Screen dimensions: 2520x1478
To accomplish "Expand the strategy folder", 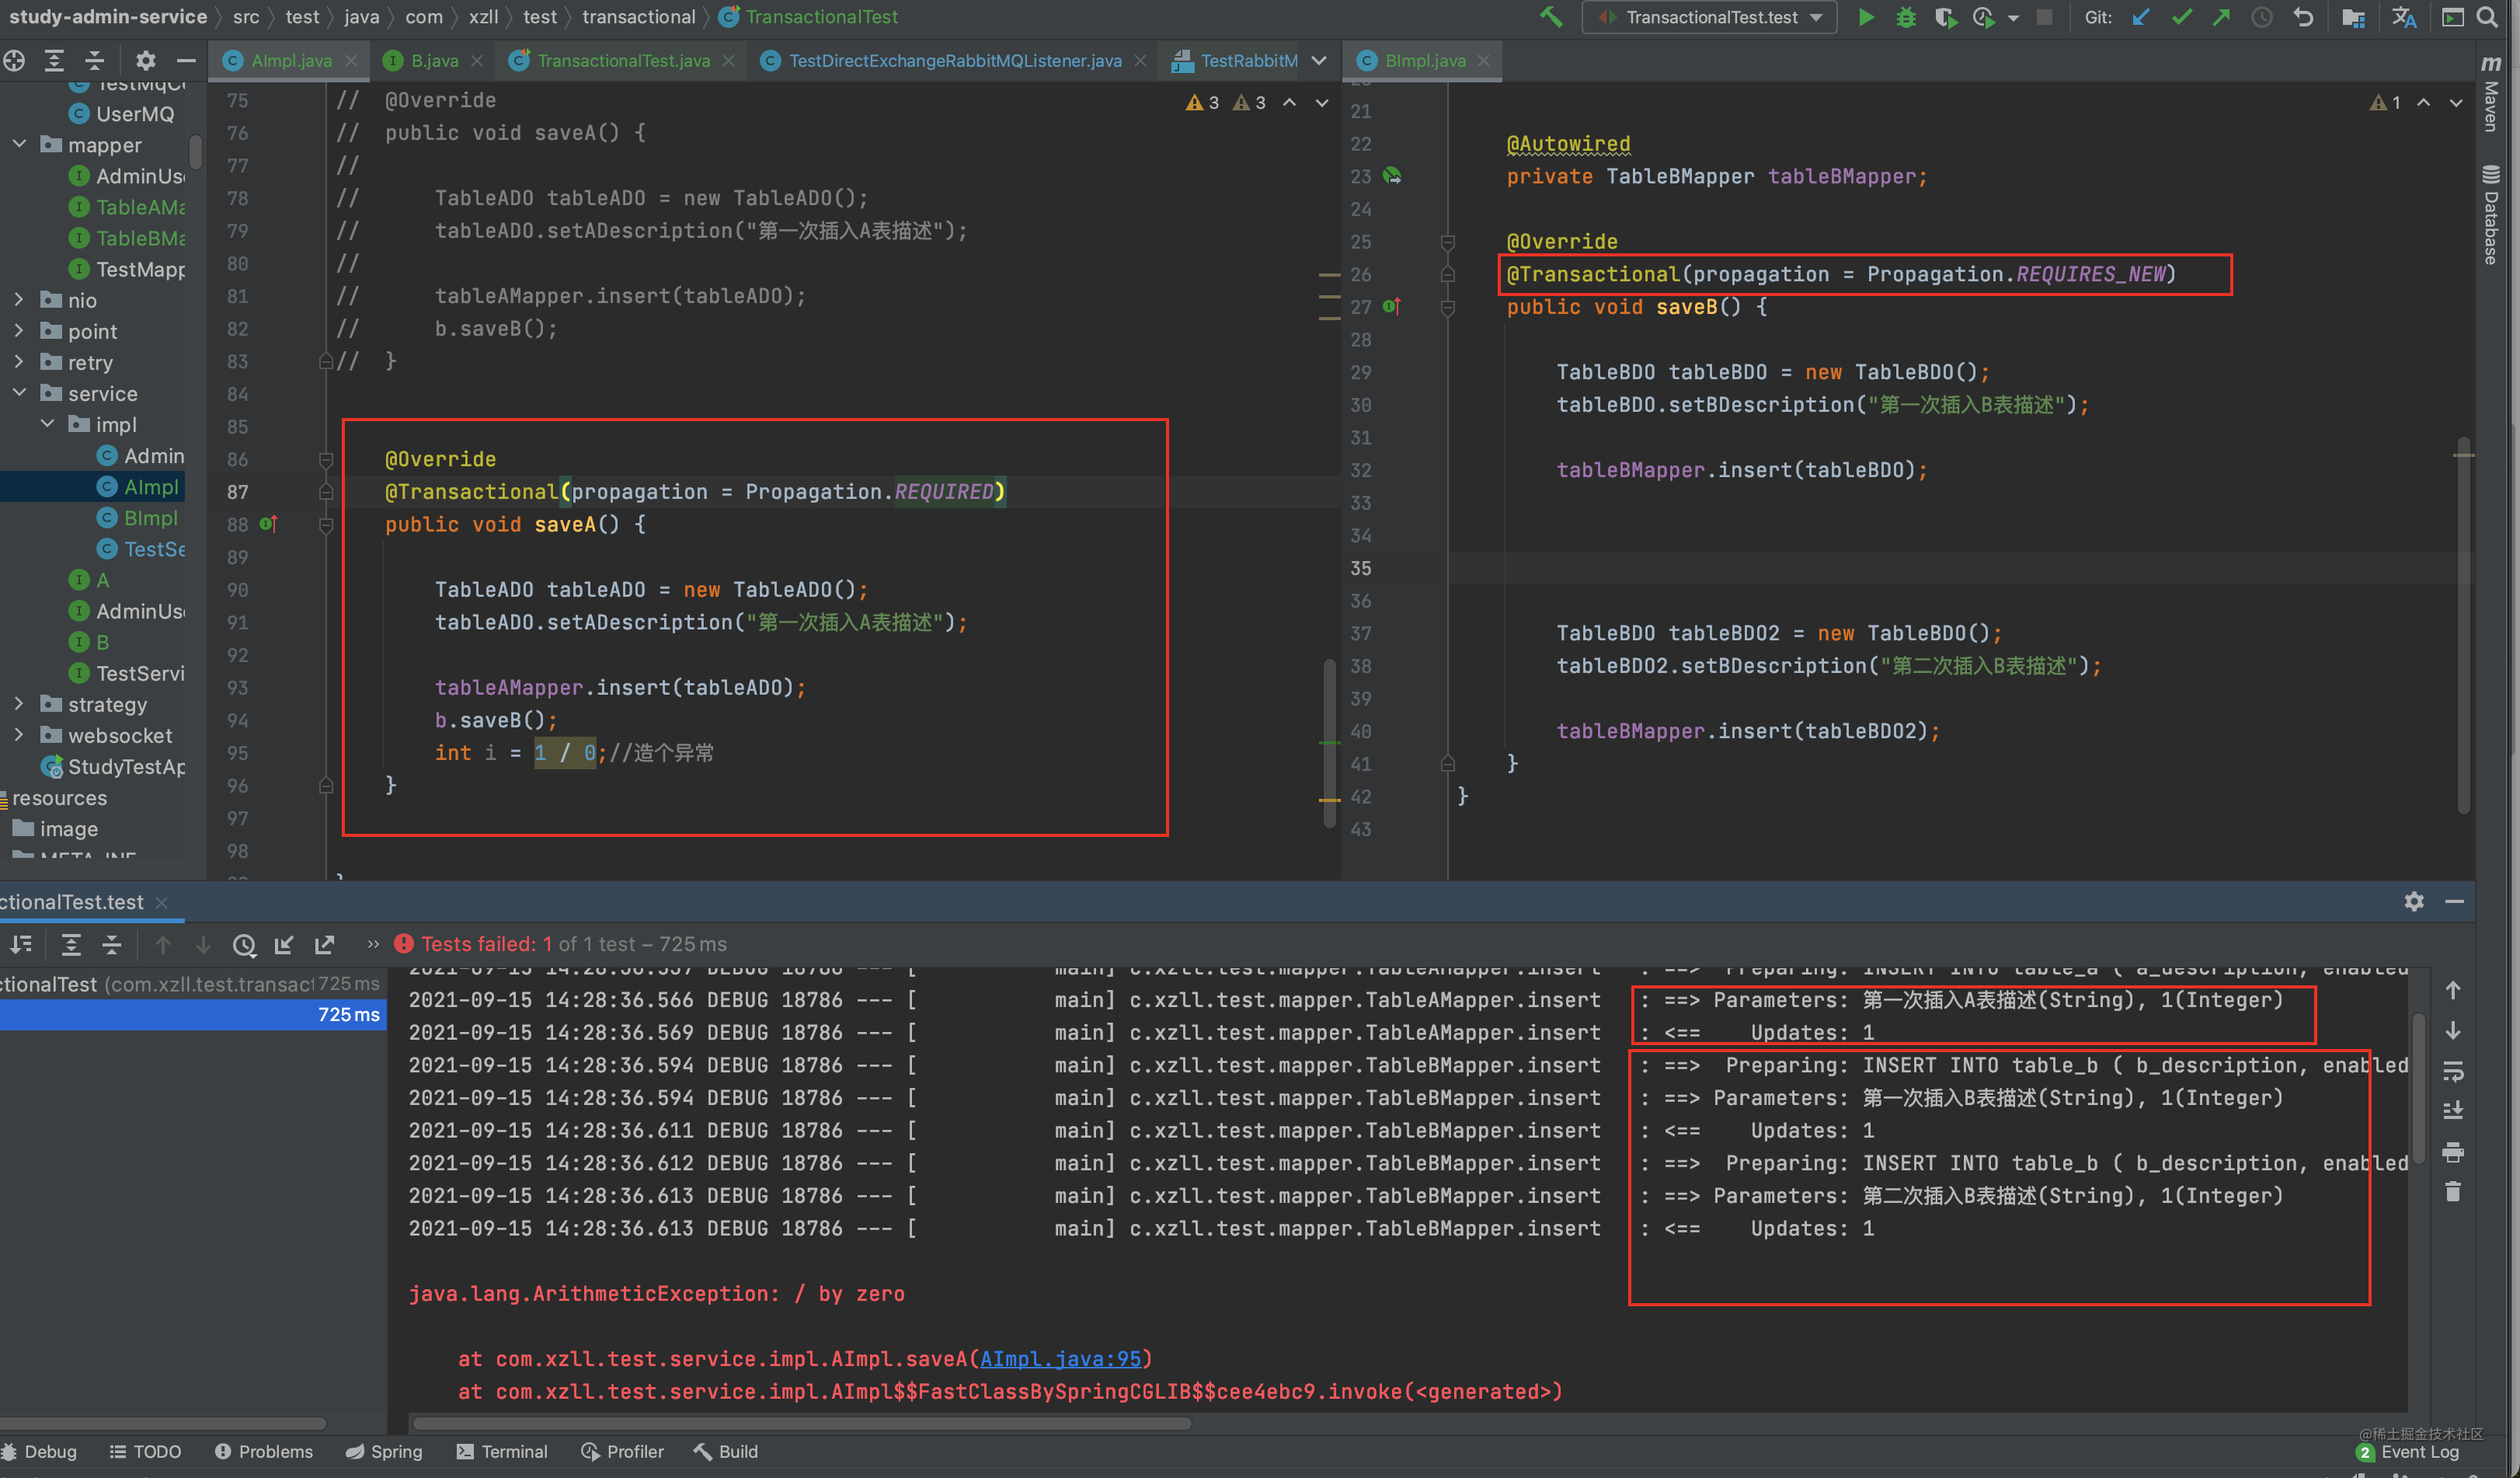I will [19, 704].
